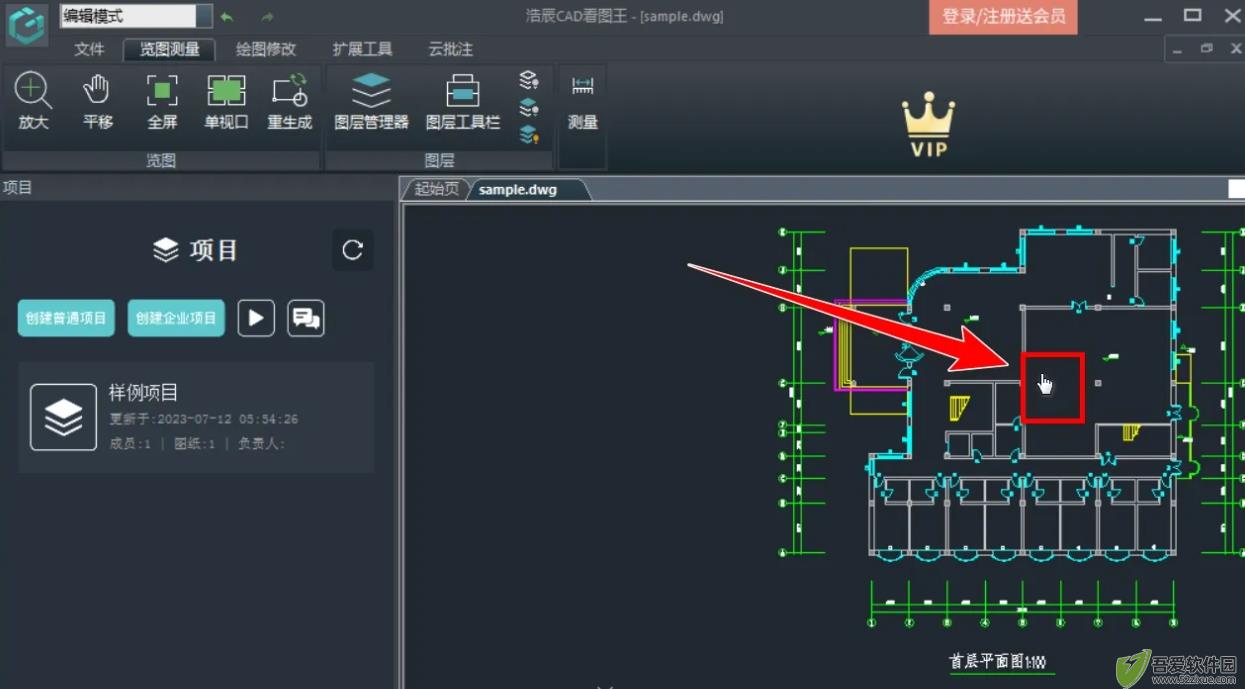Screen dimensions: 1245x689
Task: Click the chat message icon button
Action: [x=306, y=318]
